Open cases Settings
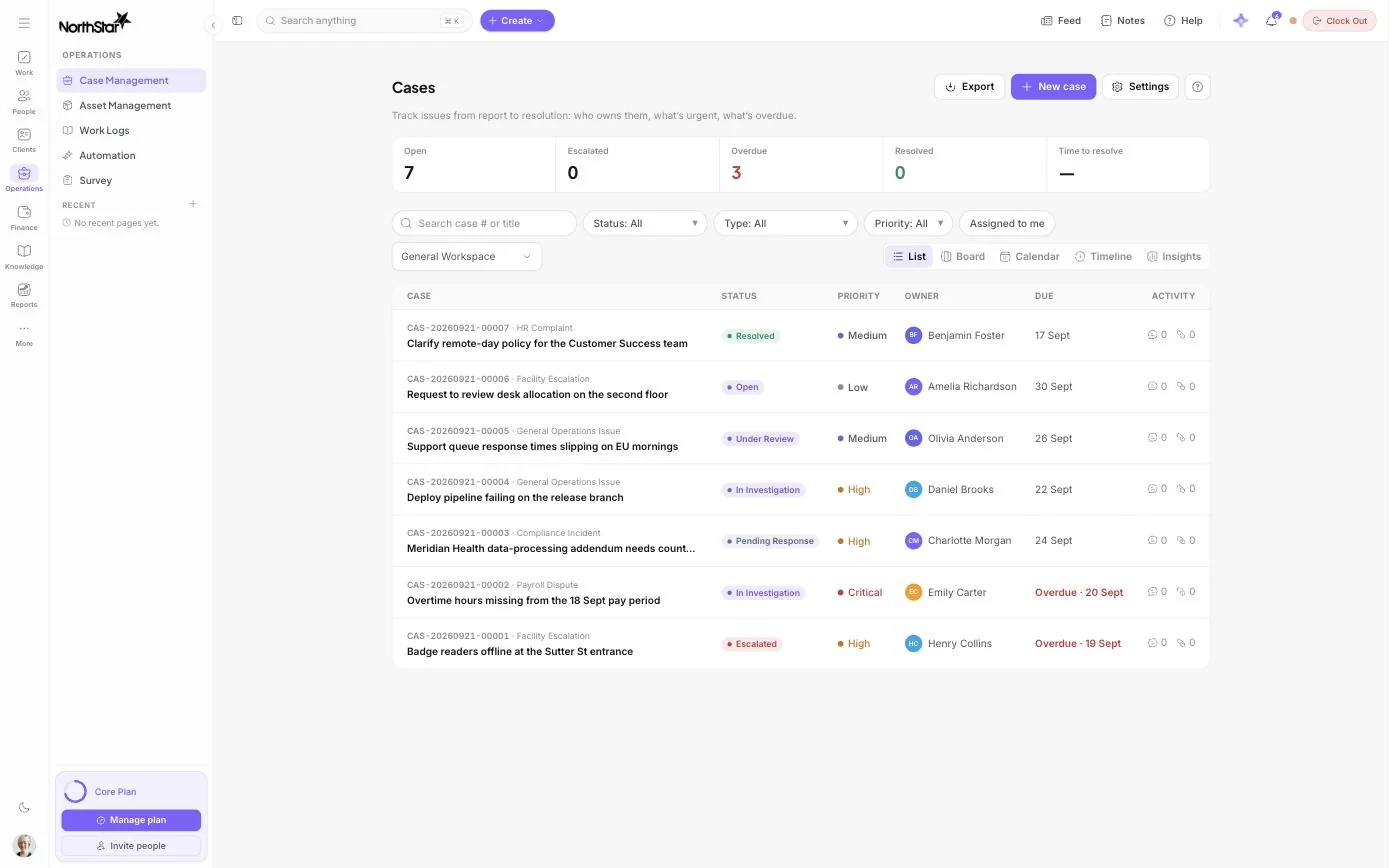1389x868 pixels. [1140, 87]
